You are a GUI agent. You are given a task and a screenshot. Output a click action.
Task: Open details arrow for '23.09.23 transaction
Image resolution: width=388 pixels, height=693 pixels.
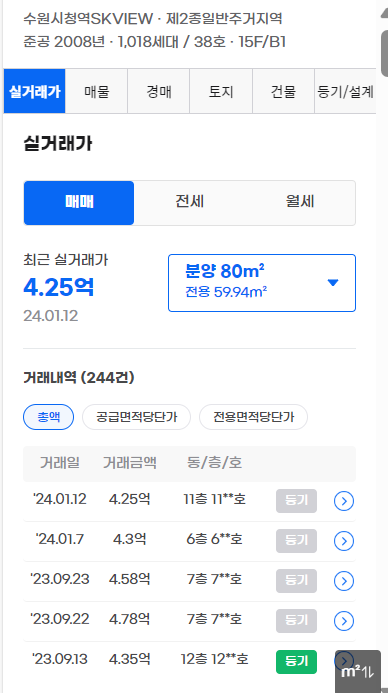point(344,581)
